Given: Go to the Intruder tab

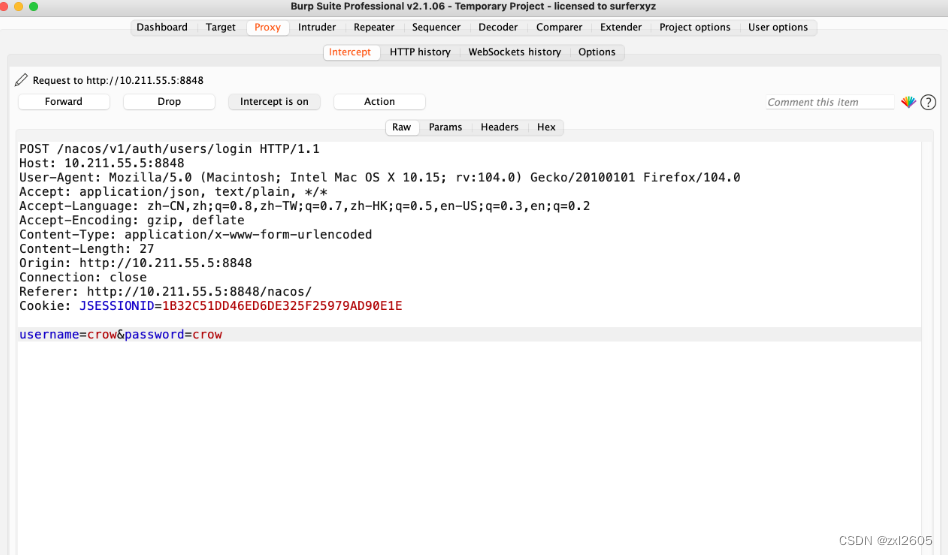Looking at the screenshot, I should 317,27.
